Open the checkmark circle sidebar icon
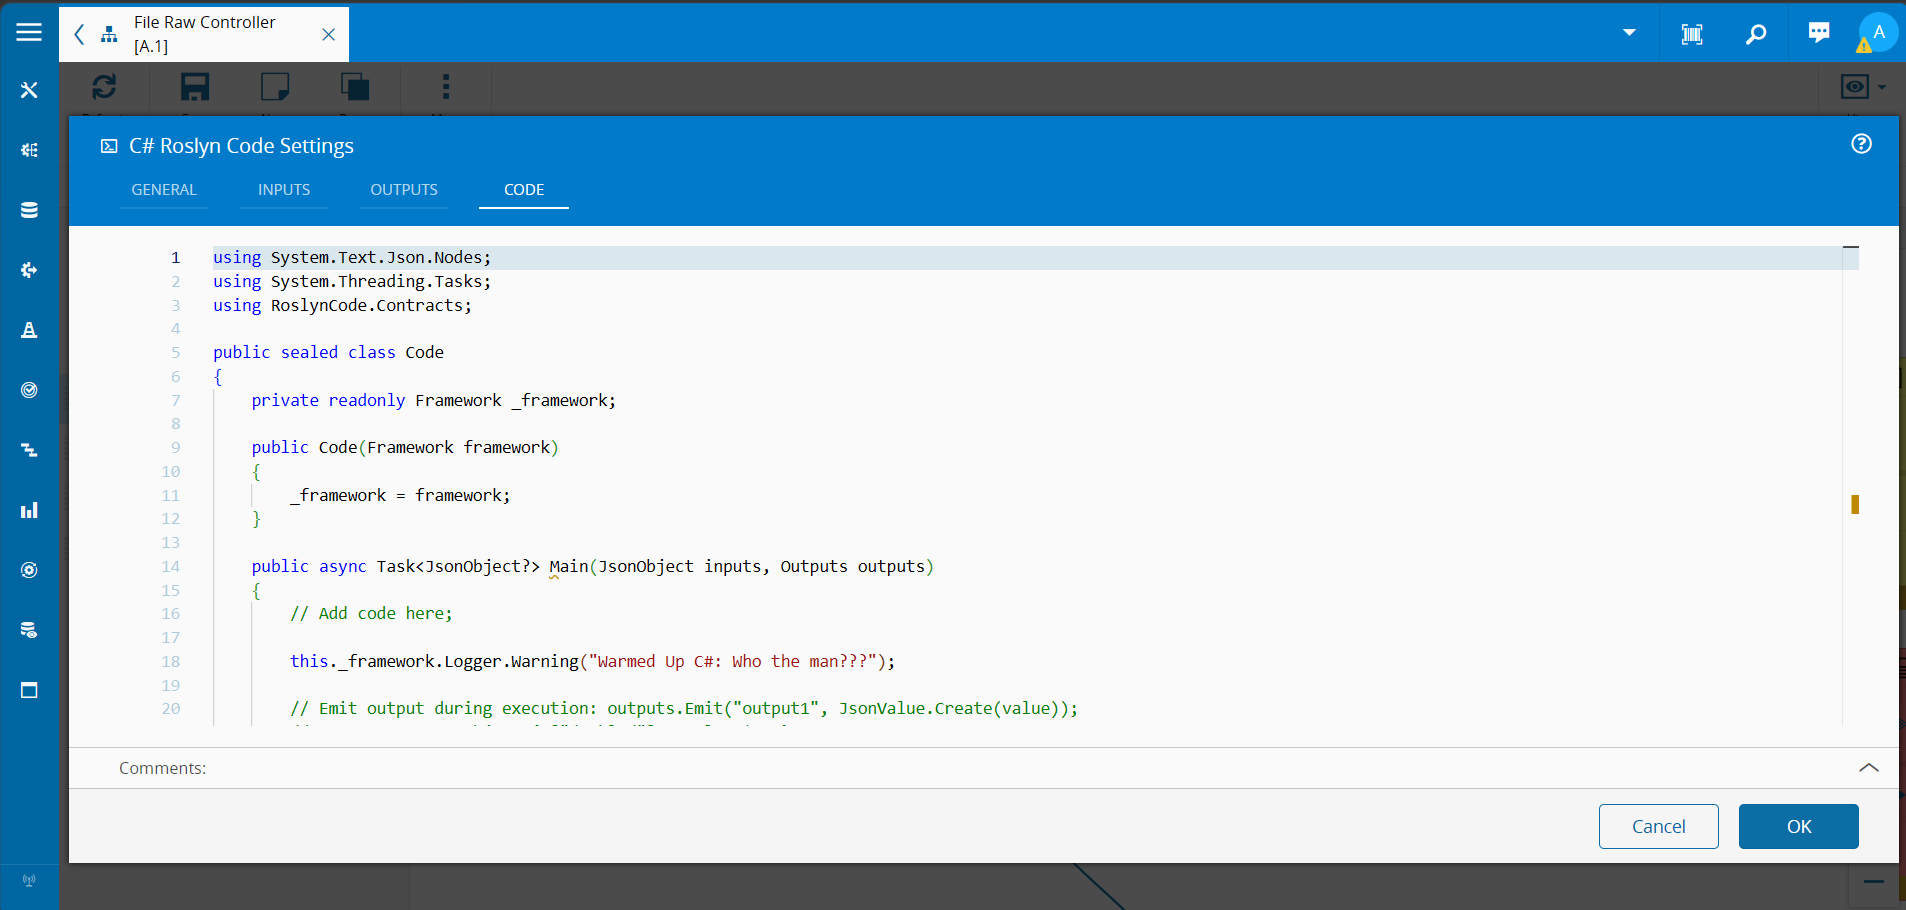Screen dimensions: 1906x910 point(29,390)
